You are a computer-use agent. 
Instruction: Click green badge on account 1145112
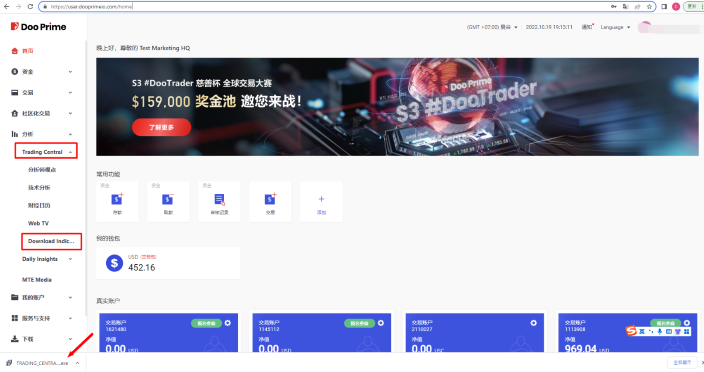coord(360,323)
